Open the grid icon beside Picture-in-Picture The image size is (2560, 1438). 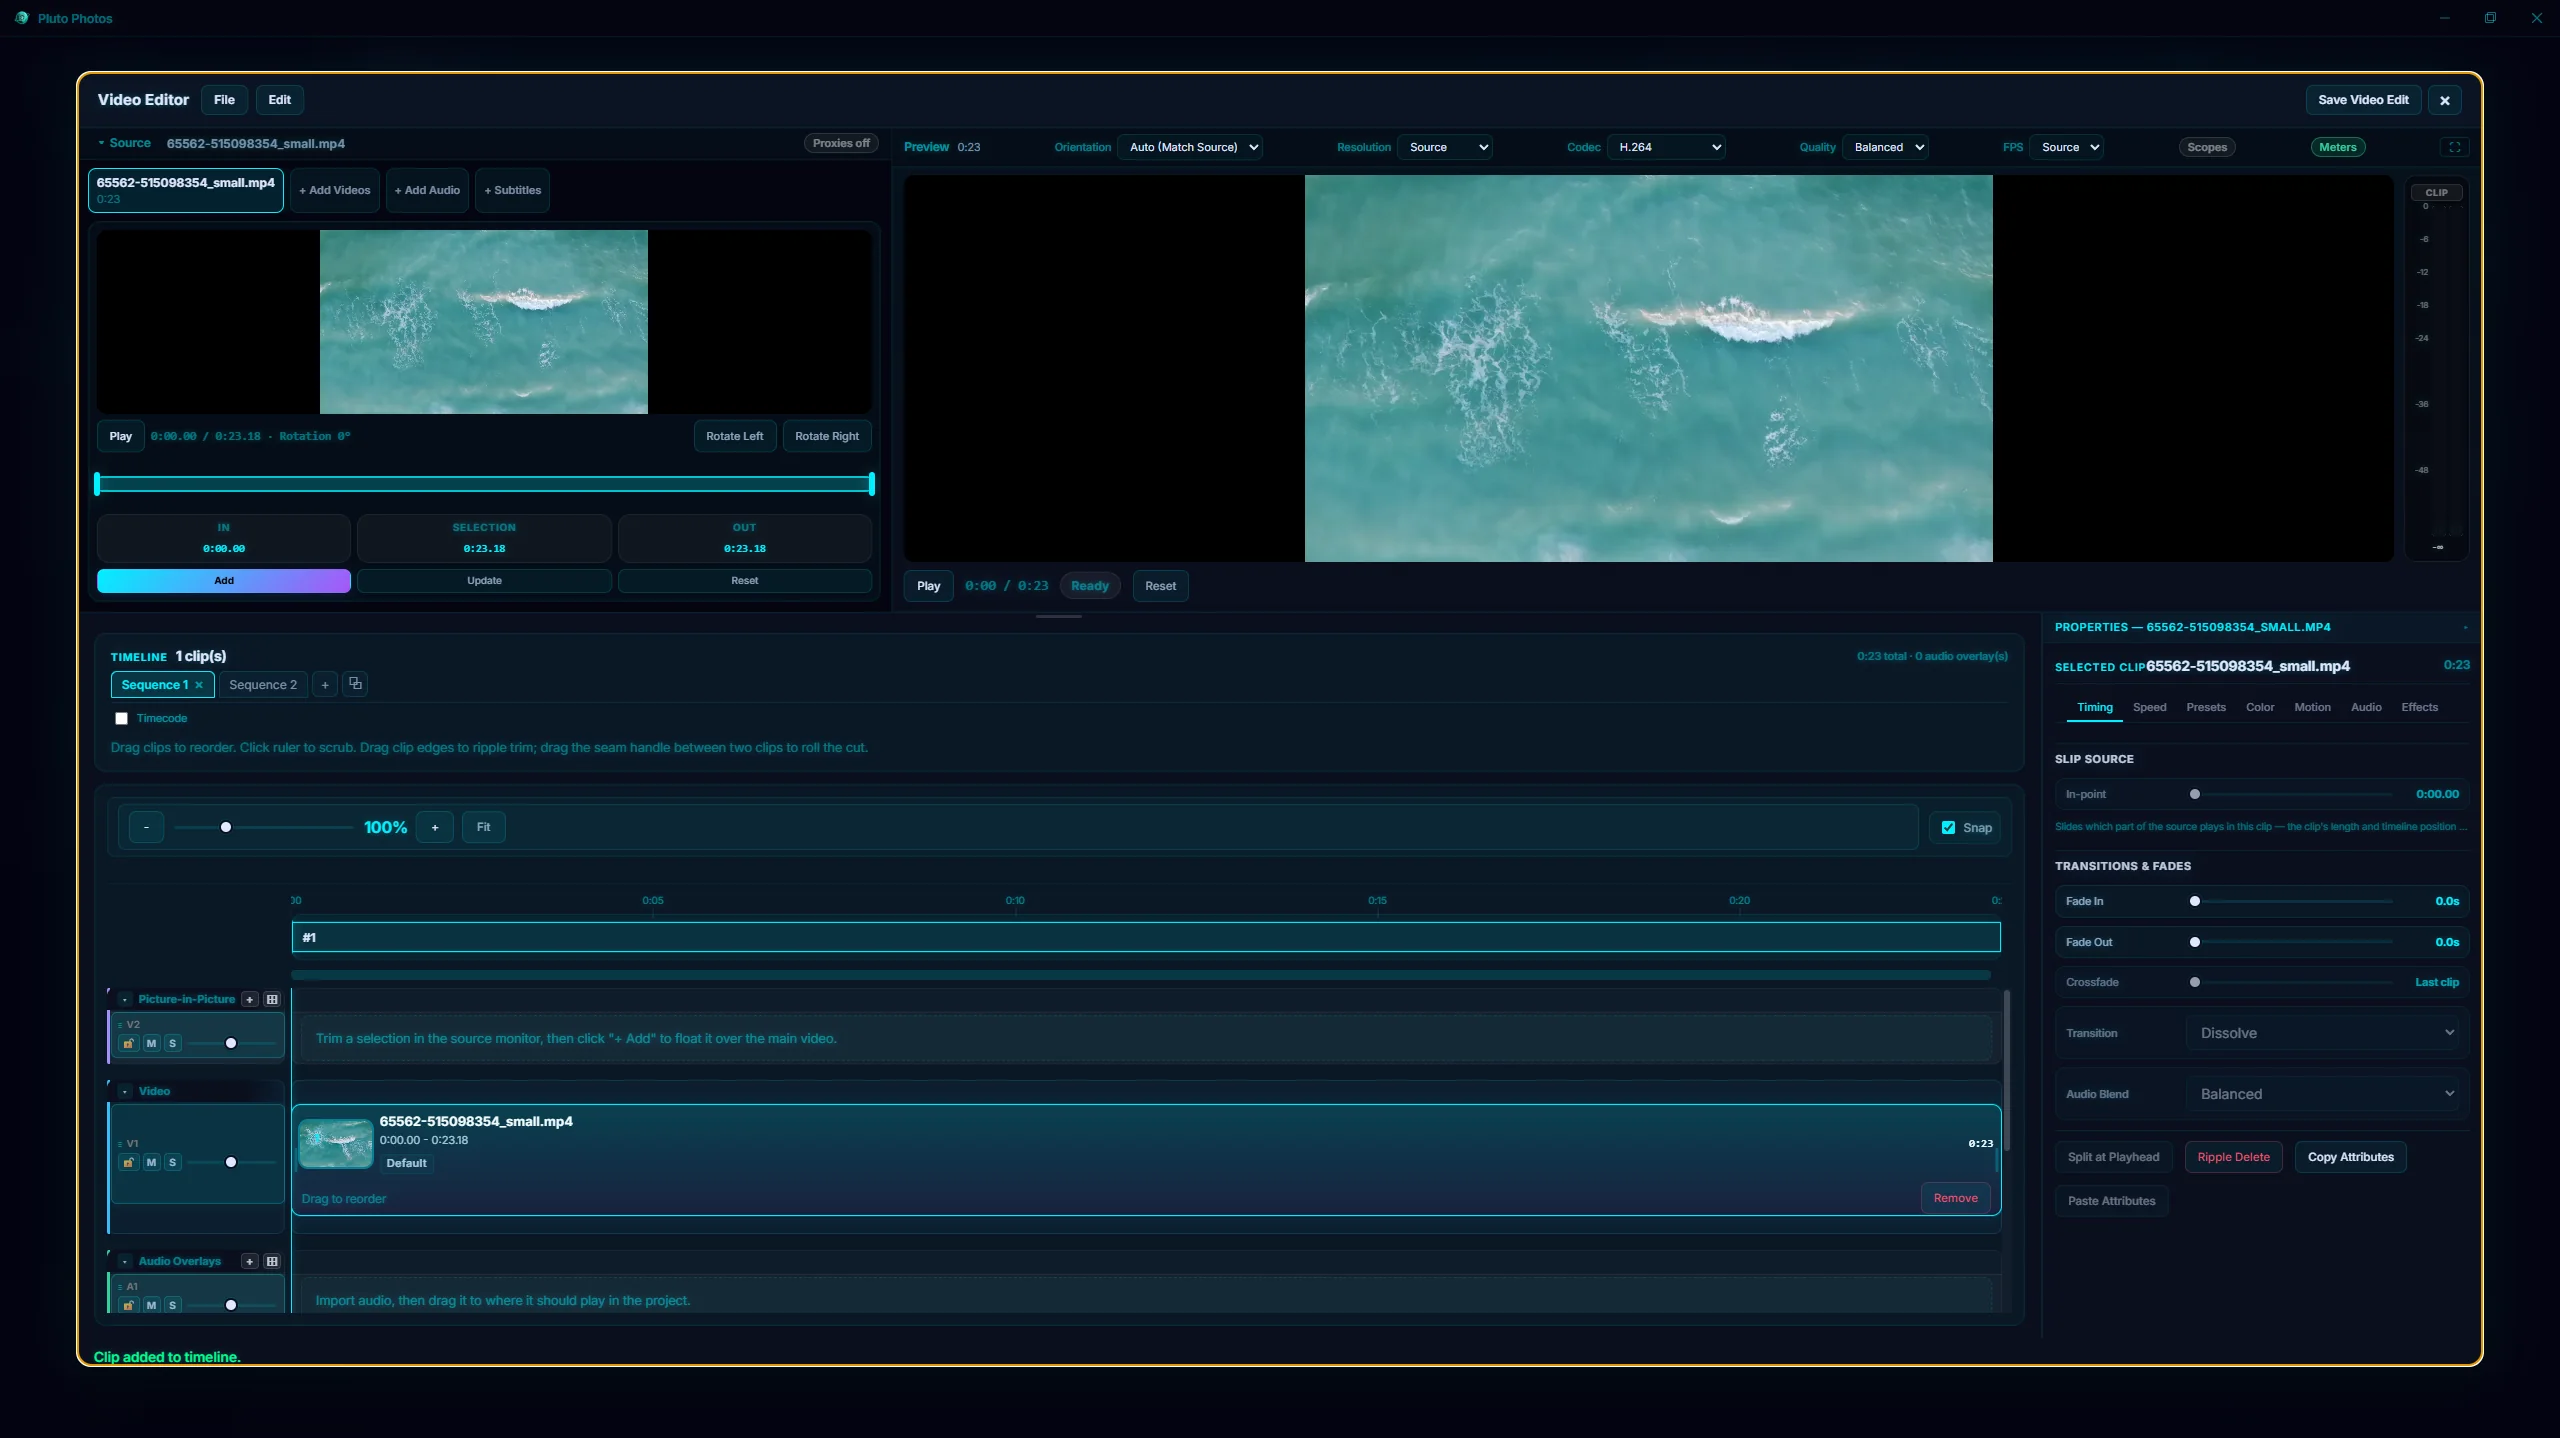(272, 999)
